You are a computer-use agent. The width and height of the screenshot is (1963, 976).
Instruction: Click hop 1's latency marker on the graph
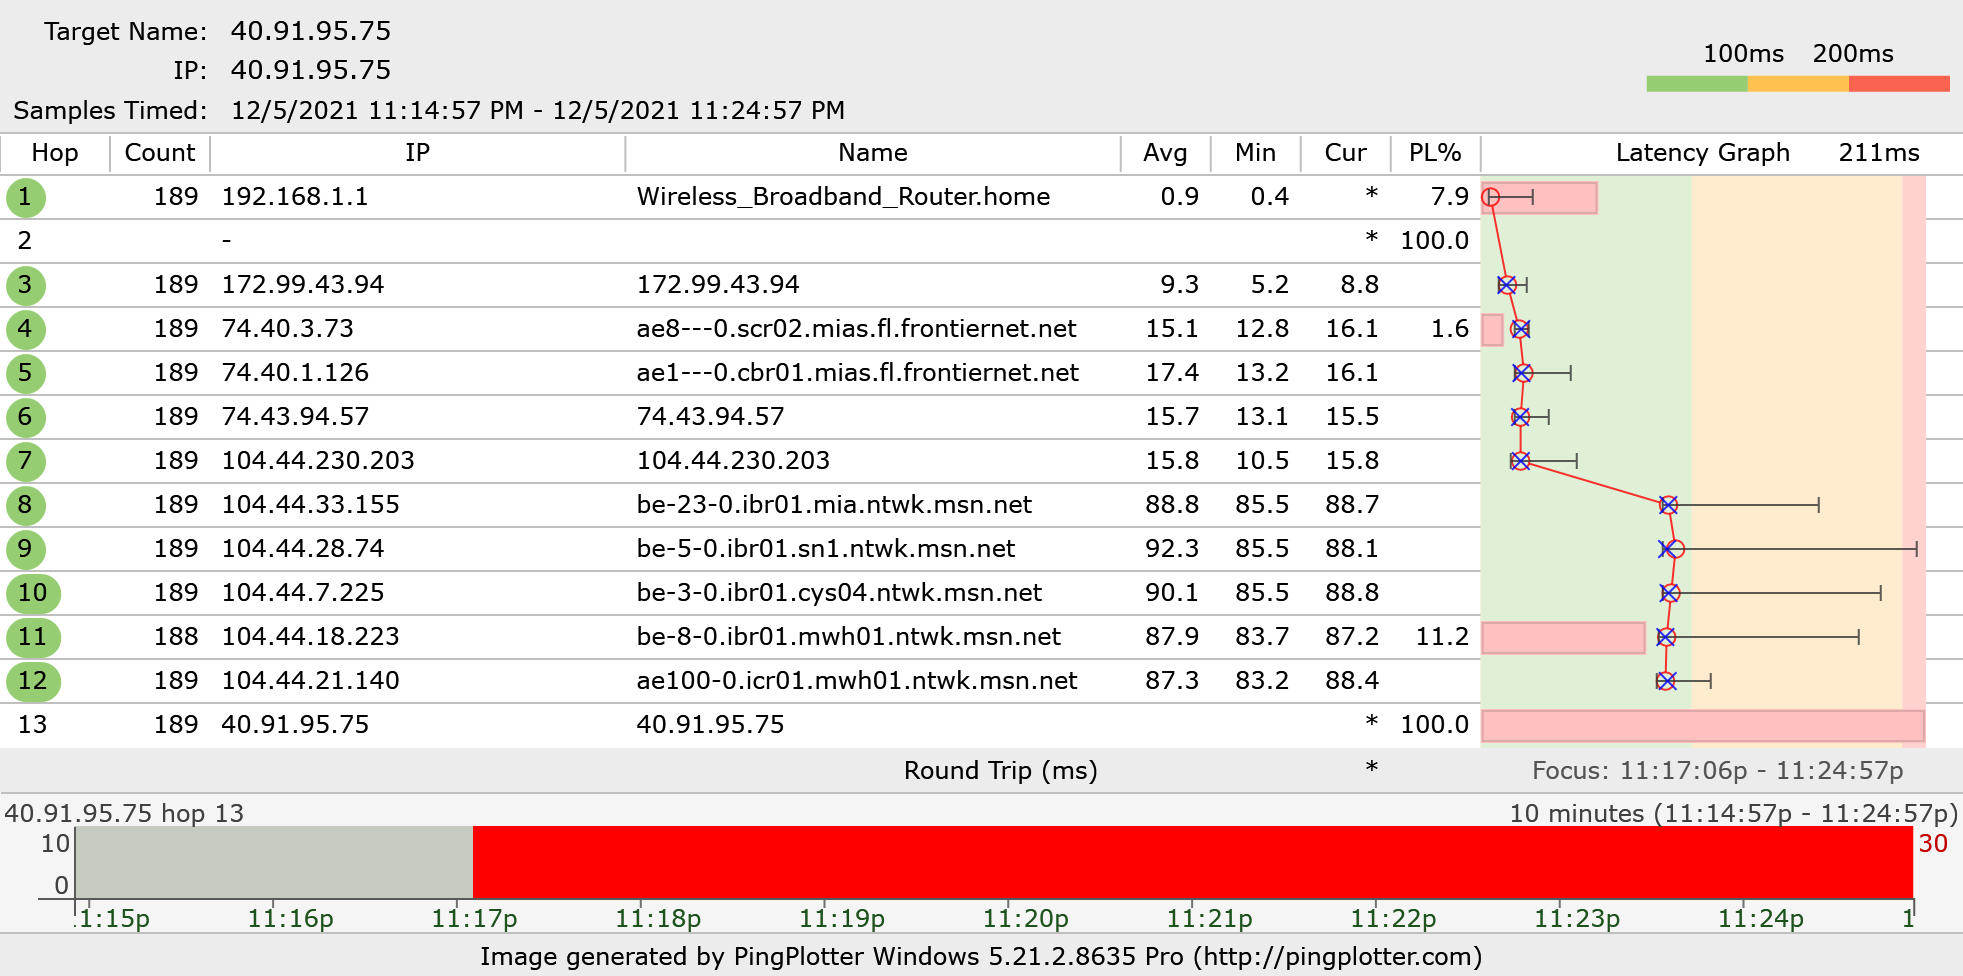point(1489,197)
